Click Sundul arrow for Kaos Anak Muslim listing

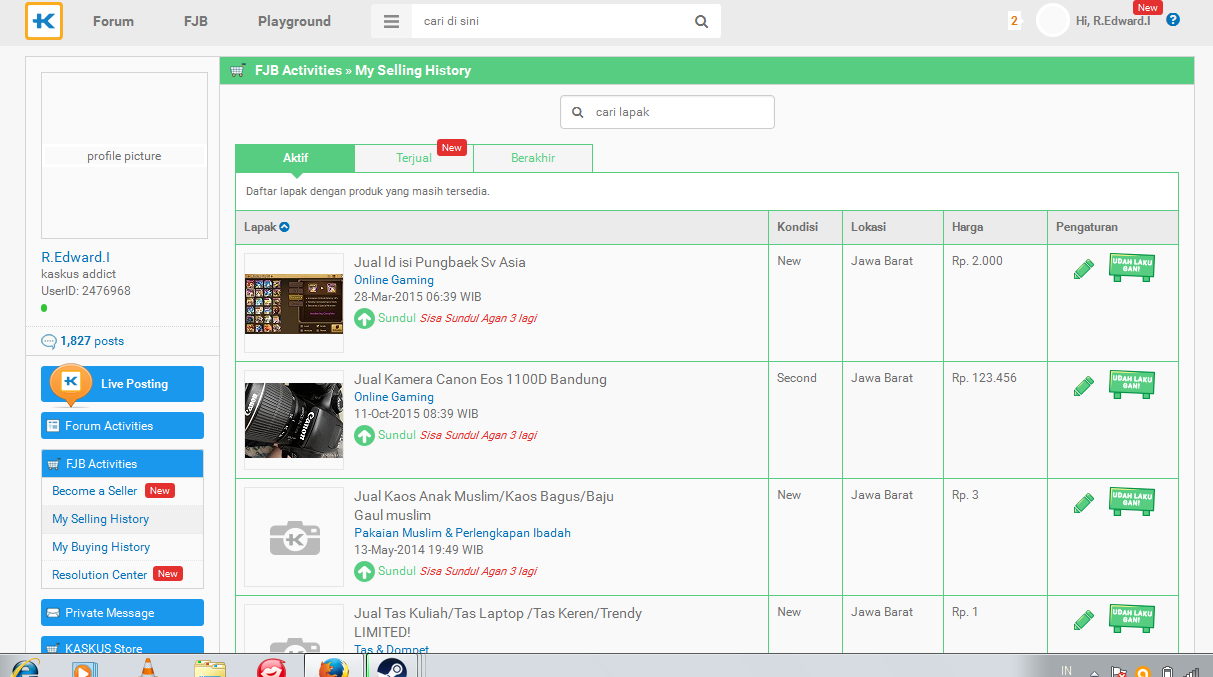point(364,572)
